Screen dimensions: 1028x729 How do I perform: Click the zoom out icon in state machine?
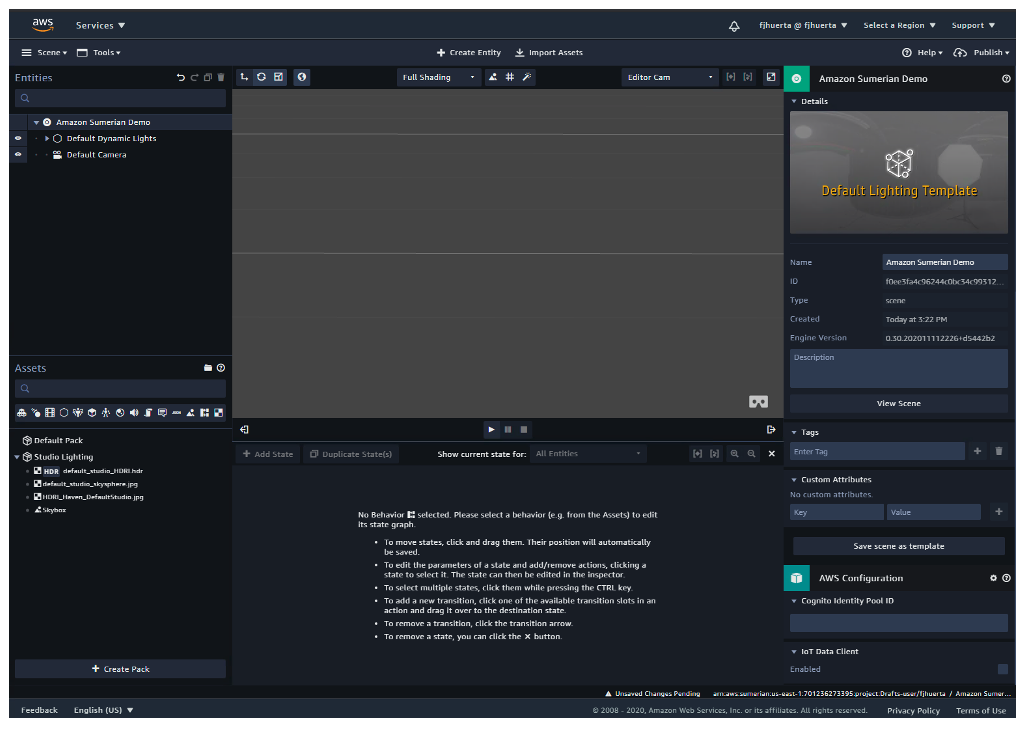(751, 454)
